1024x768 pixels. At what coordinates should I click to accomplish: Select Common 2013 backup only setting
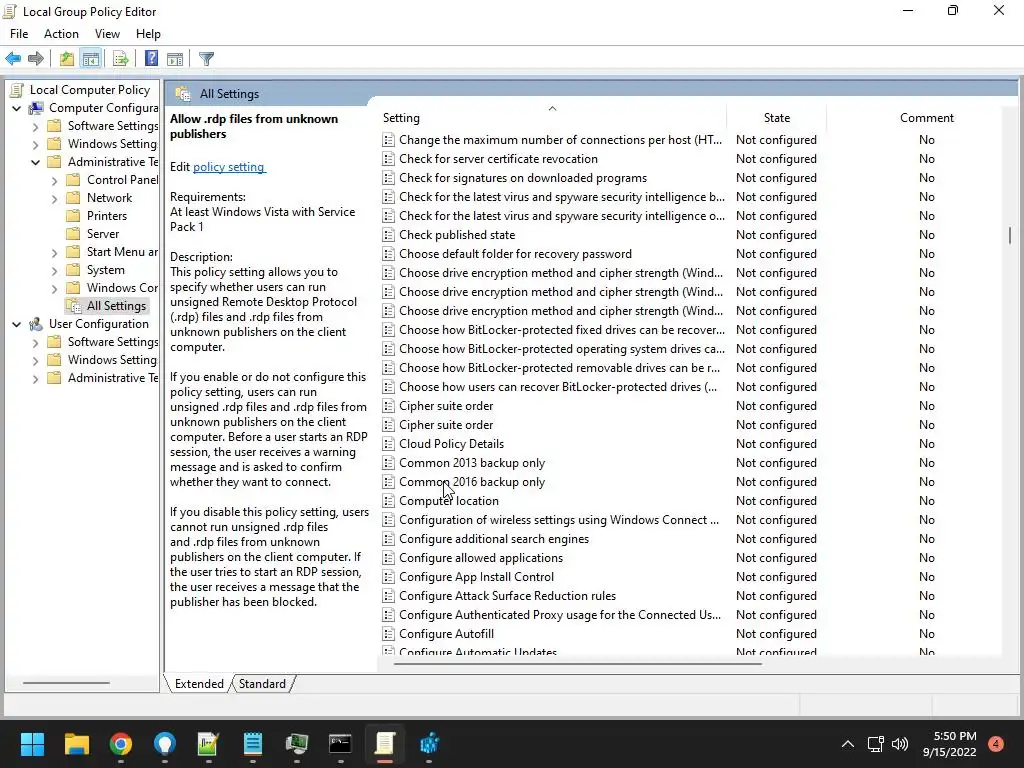(x=472, y=462)
